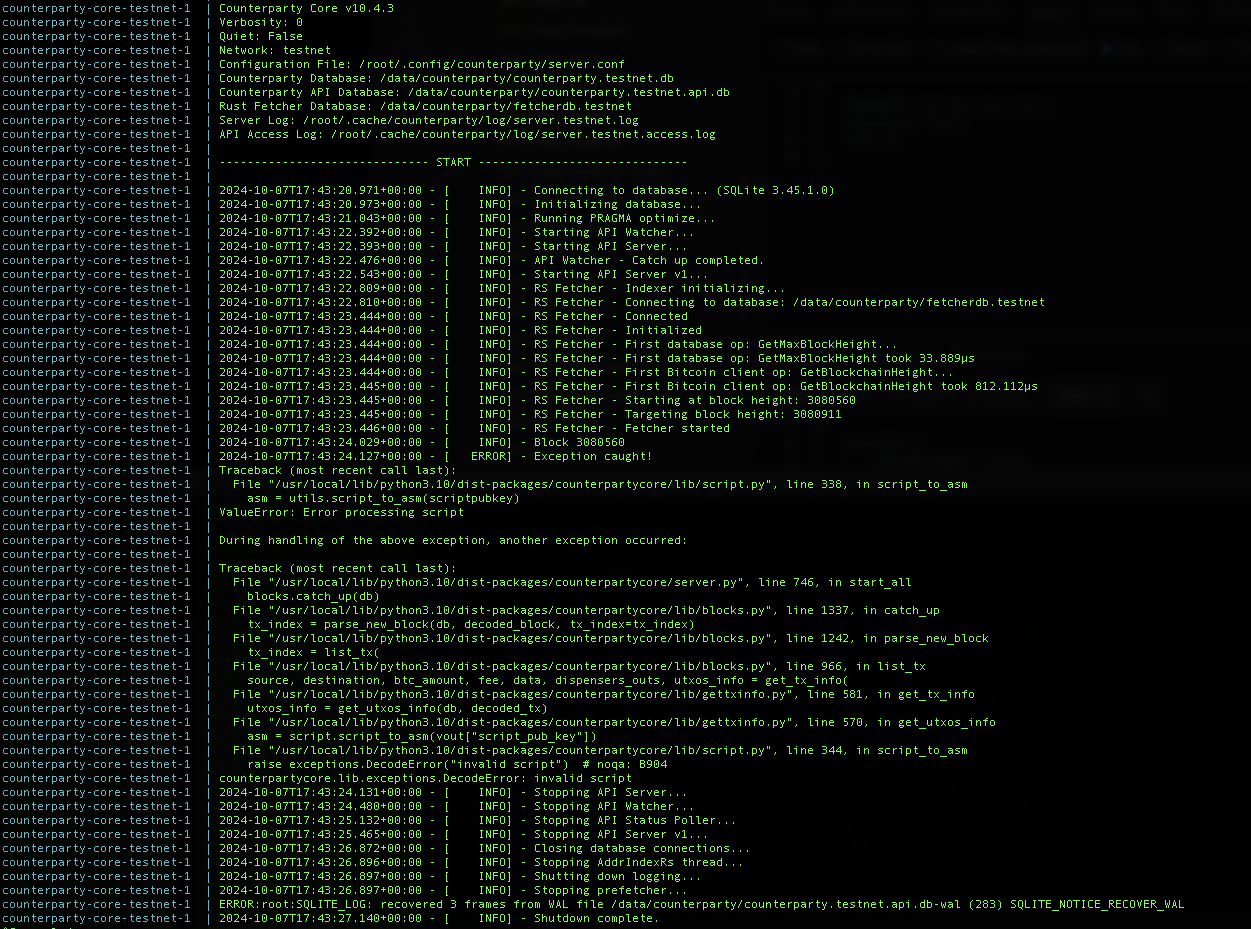Select the 'RS Fetcher - Connected' entry
Image resolution: width=1251 pixels, height=929 pixels.
pos(453,316)
